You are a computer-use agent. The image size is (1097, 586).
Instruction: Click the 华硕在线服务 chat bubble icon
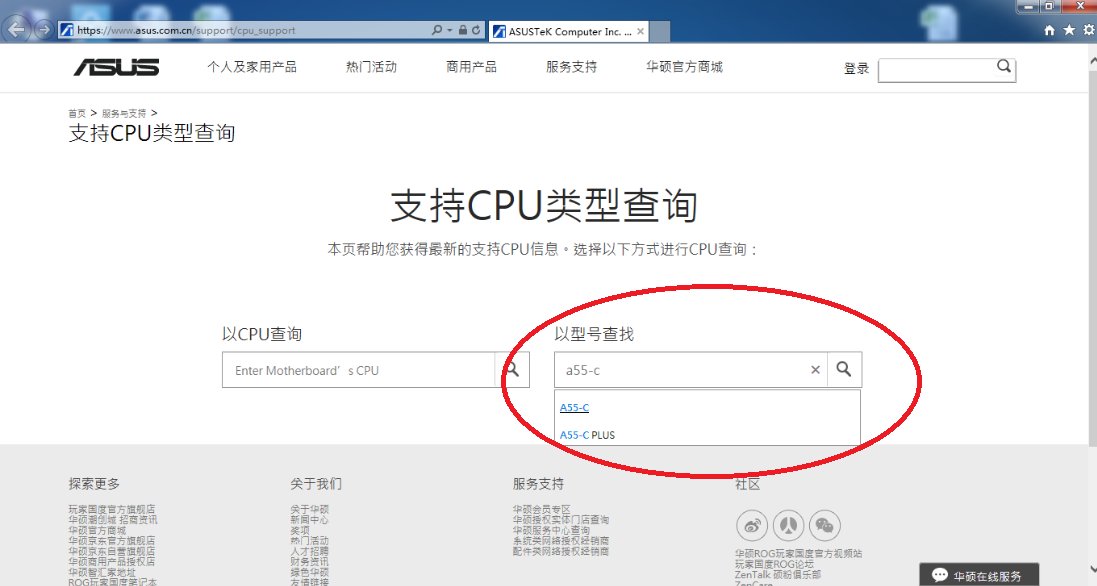click(x=938, y=574)
